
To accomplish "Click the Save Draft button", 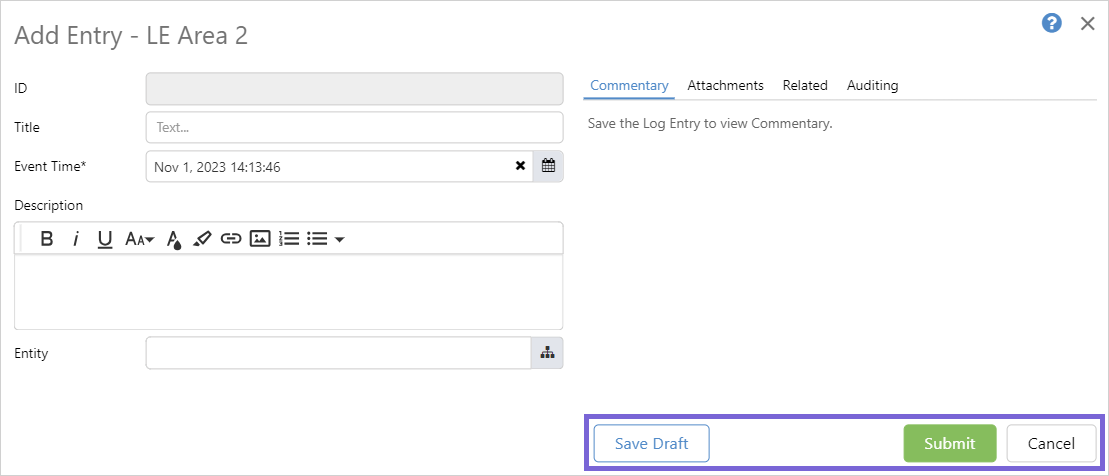I will pyautogui.click(x=651, y=444).
